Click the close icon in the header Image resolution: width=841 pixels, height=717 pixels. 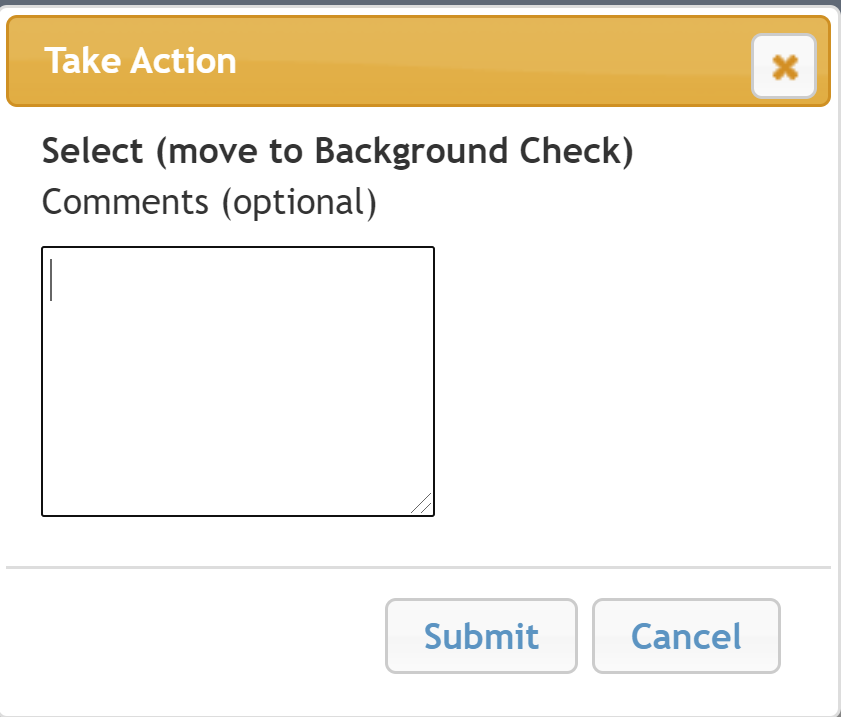pyautogui.click(x=784, y=67)
